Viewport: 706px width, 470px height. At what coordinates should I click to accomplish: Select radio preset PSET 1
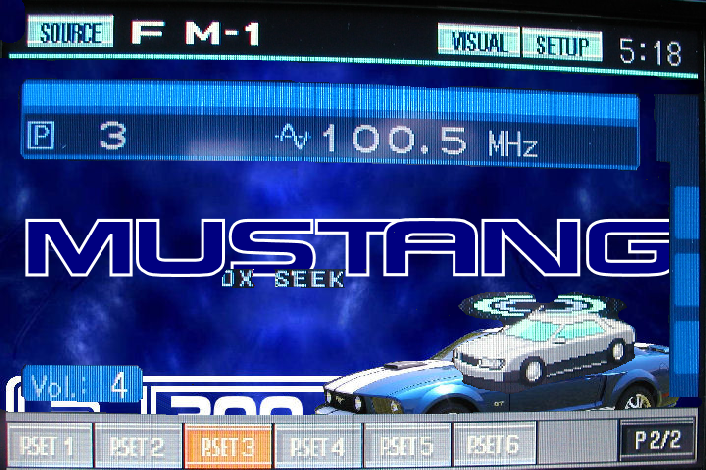coord(50,444)
